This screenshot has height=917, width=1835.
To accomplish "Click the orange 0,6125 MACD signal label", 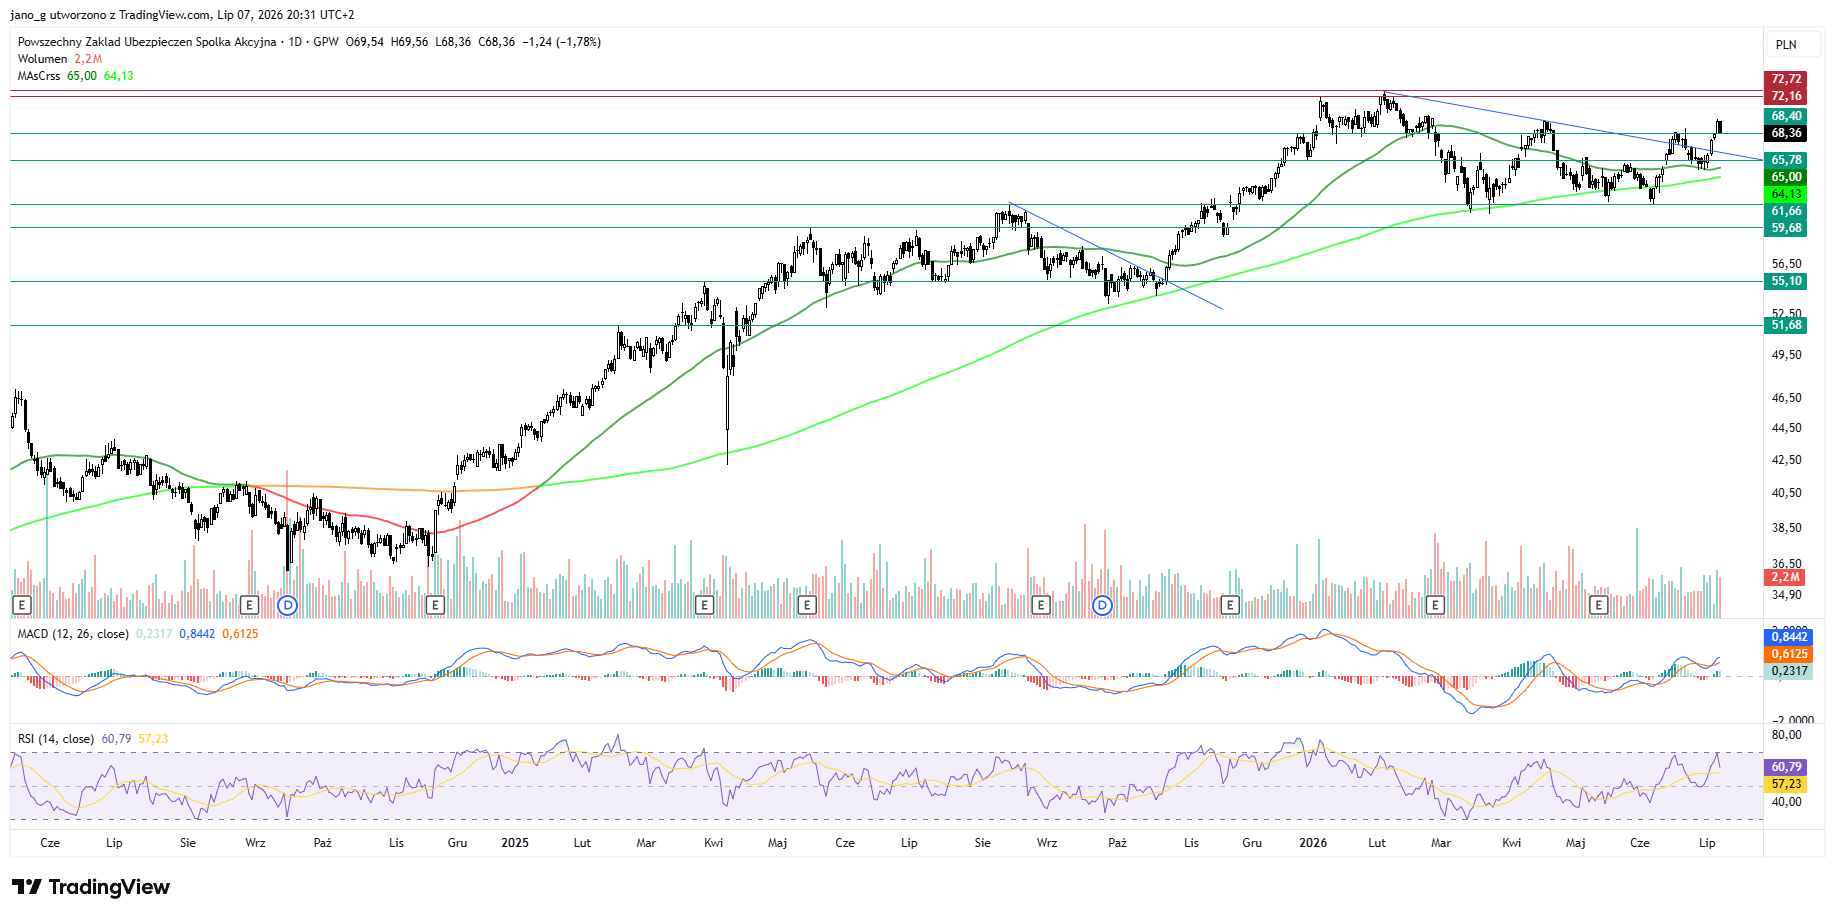I will (x=1789, y=654).
